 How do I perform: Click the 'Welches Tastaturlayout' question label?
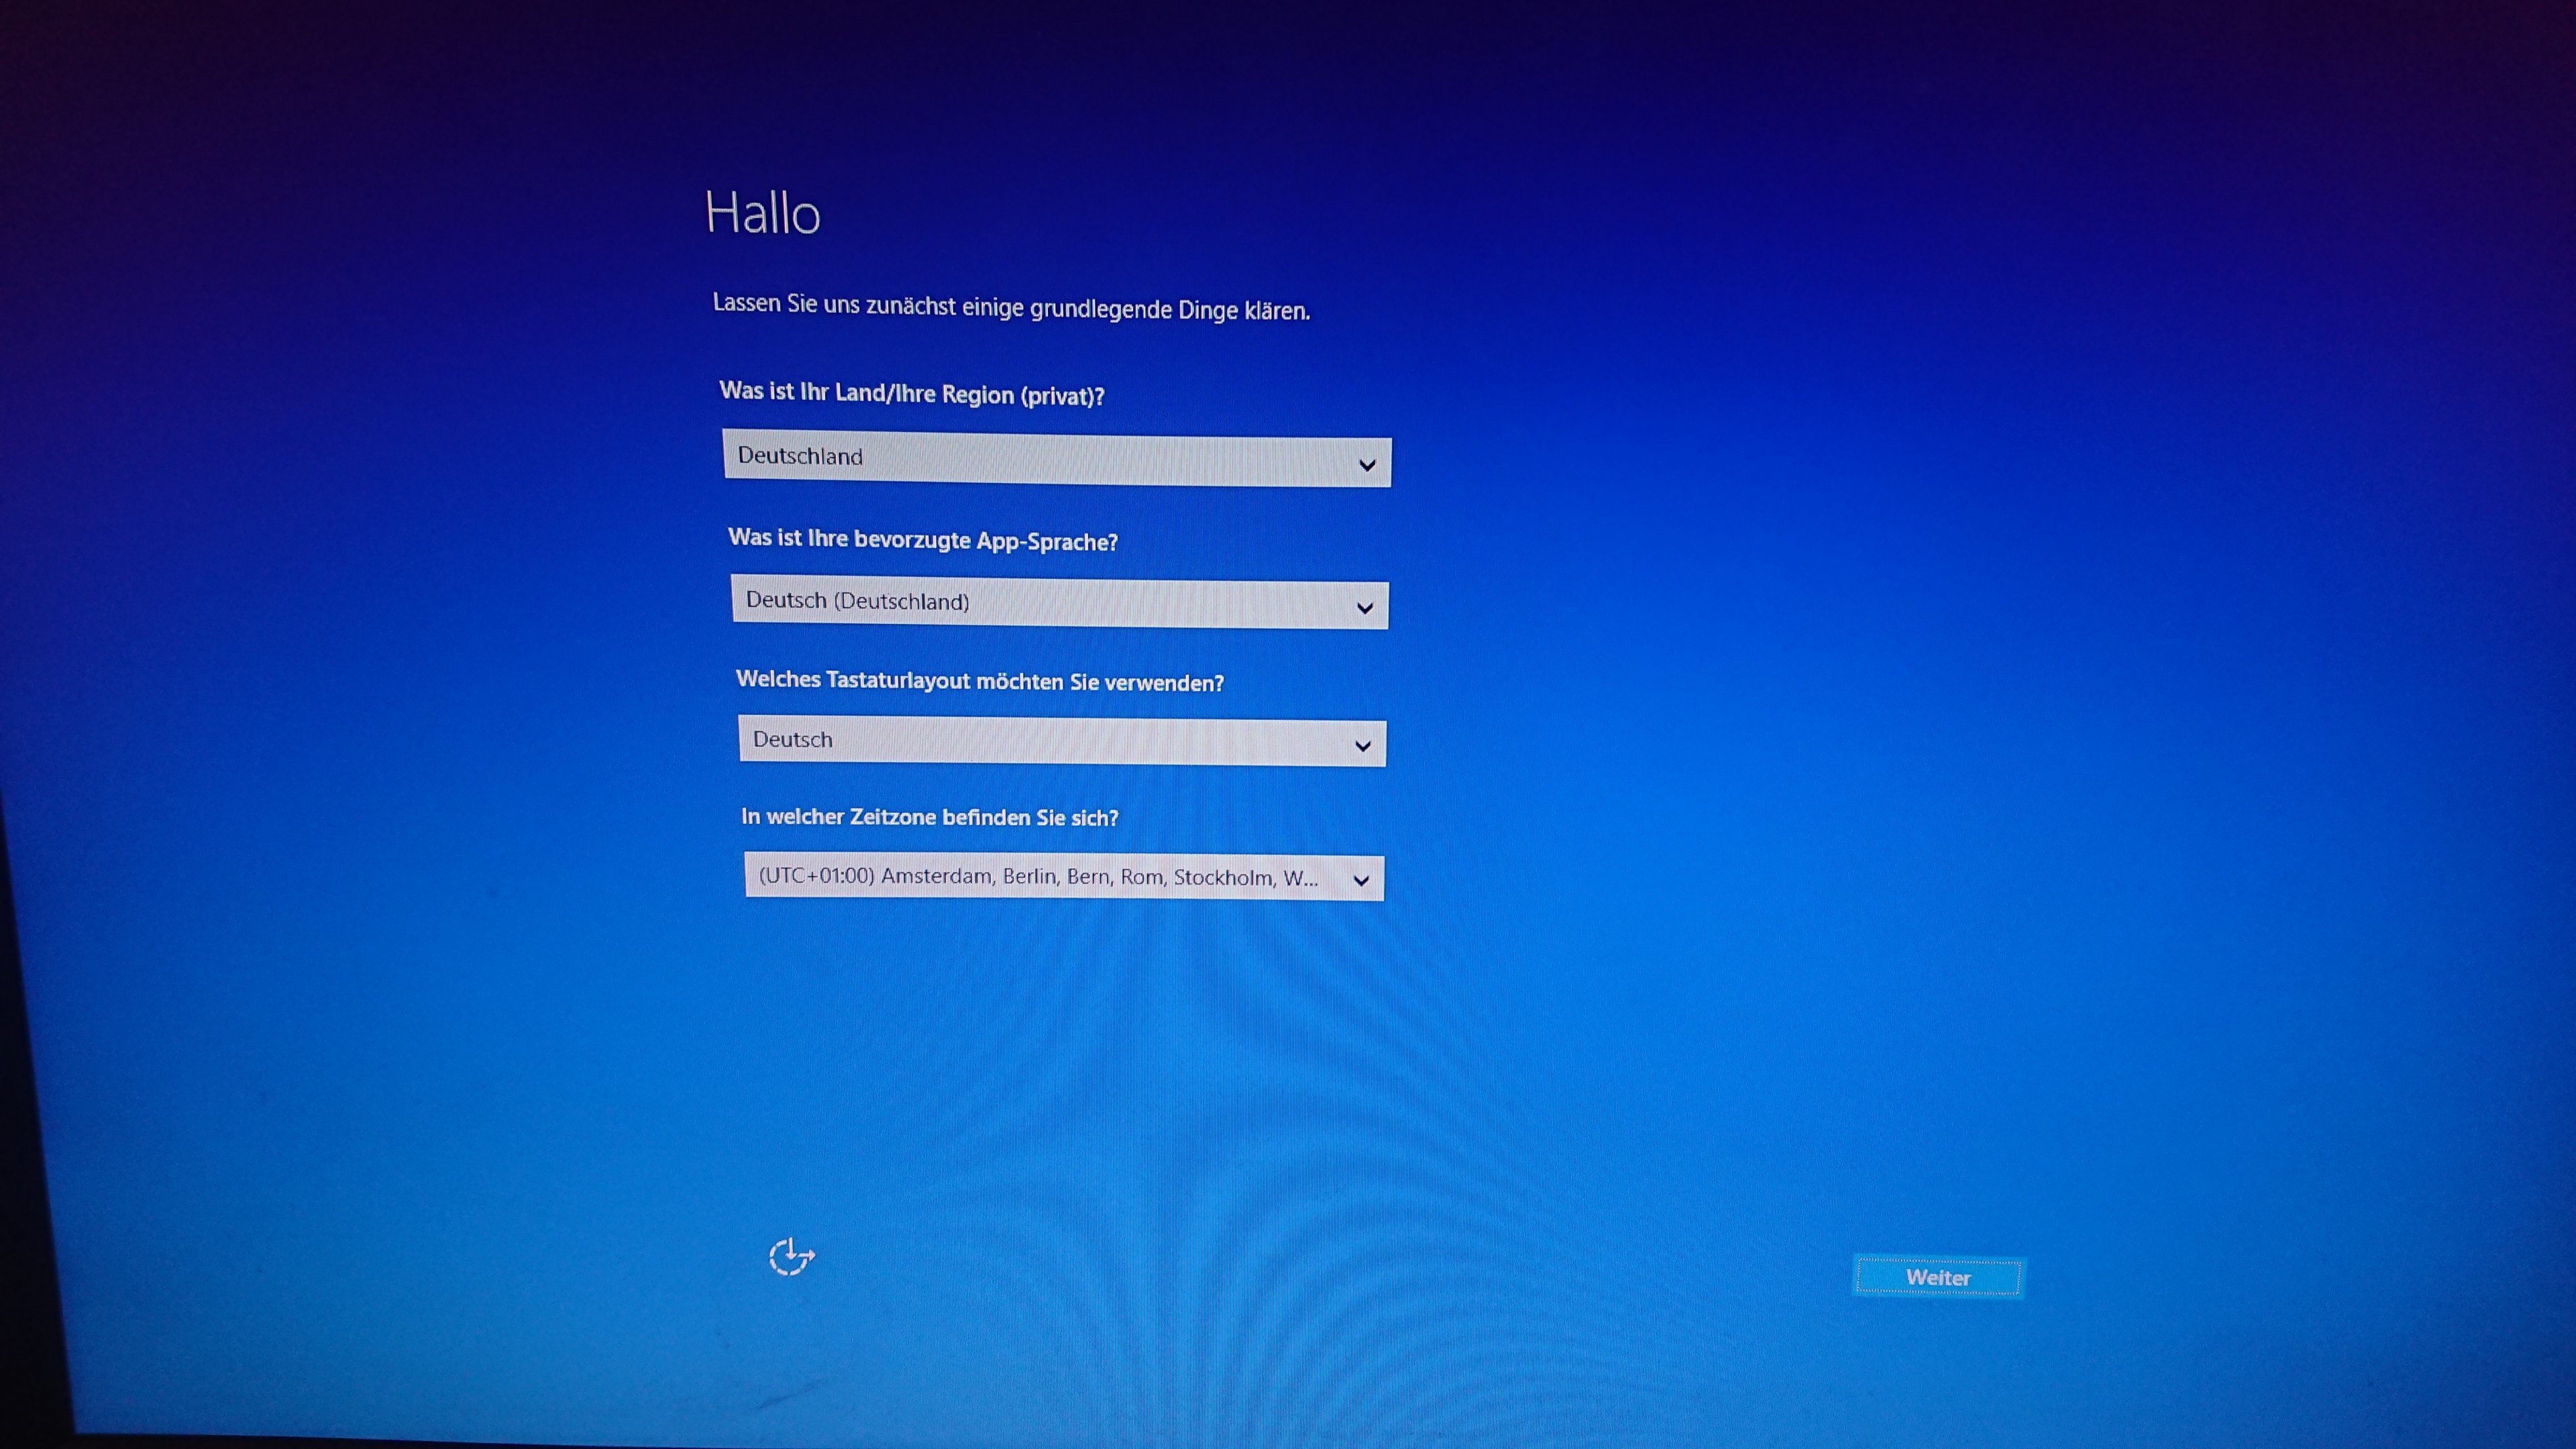point(979,682)
